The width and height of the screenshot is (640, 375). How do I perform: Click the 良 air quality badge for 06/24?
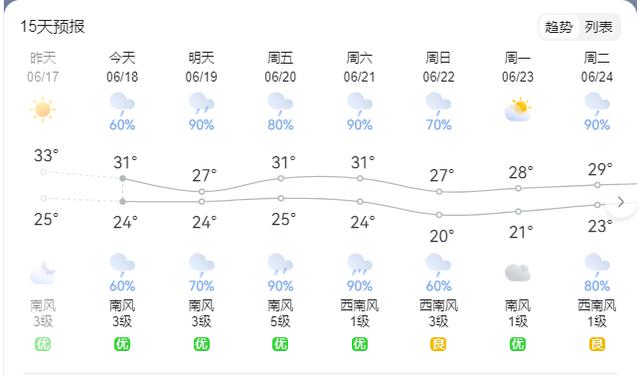[x=597, y=344]
